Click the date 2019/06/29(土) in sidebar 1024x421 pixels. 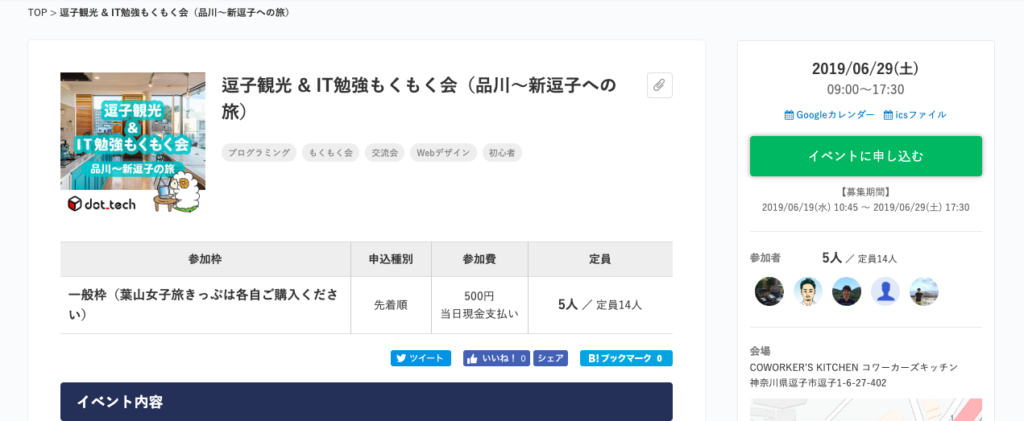(x=866, y=69)
